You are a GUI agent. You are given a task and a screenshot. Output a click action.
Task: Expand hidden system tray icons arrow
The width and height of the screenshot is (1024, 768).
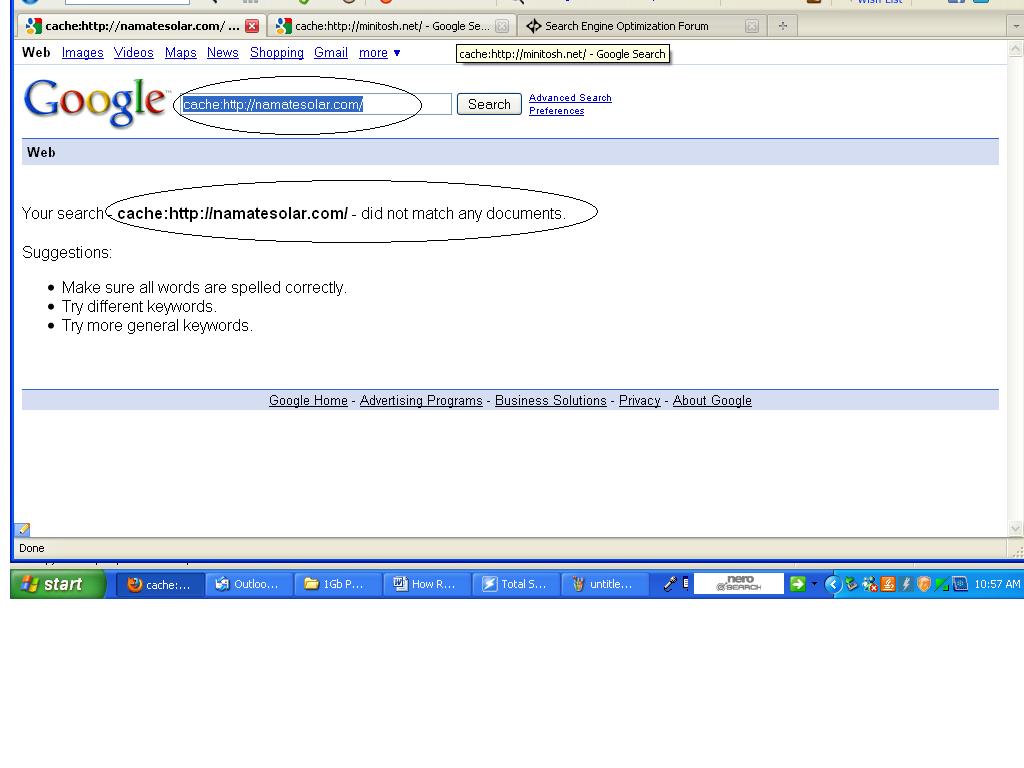tap(833, 584)
